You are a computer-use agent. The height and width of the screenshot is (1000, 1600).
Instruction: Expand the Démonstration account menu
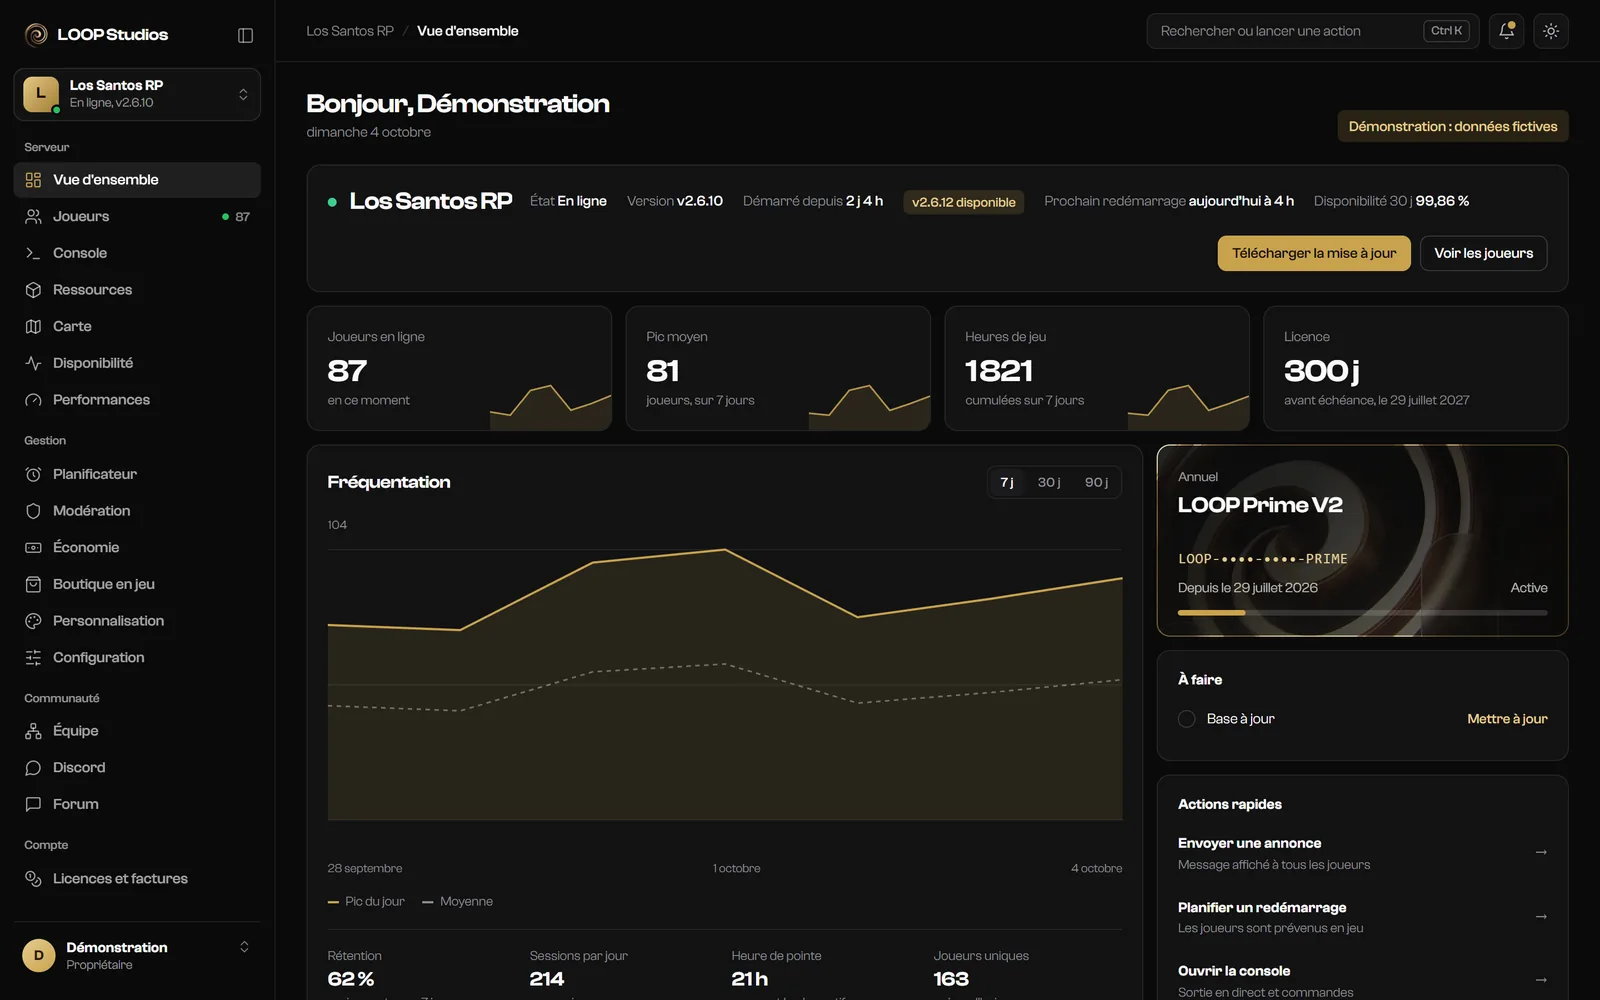(137, 955)
